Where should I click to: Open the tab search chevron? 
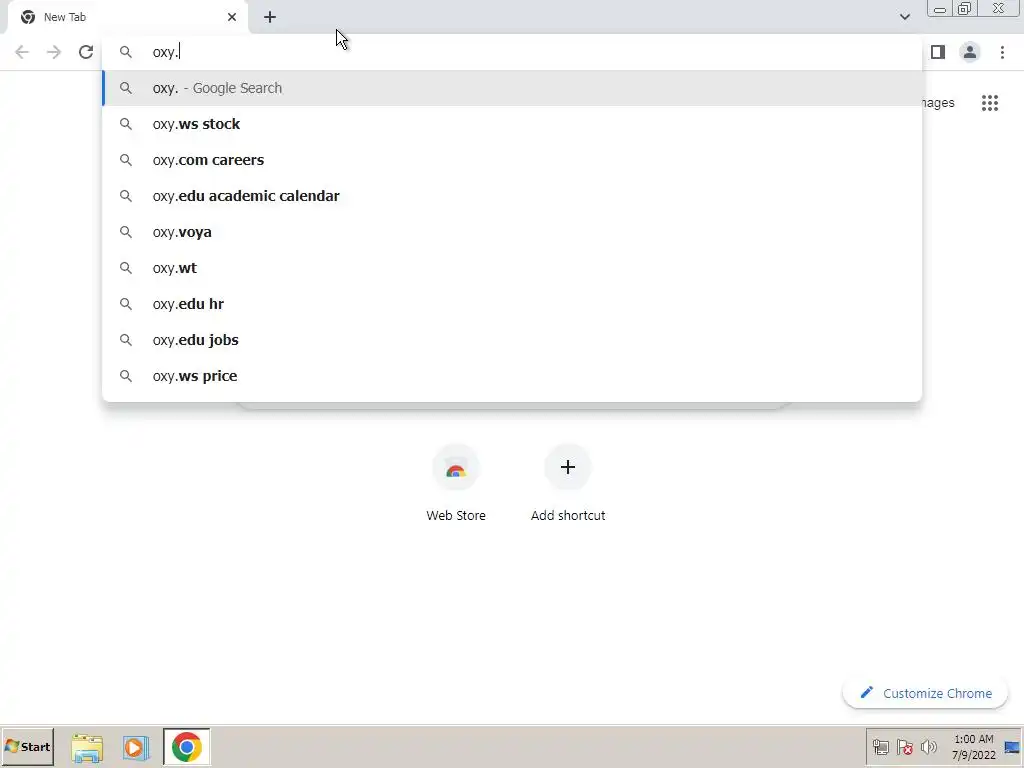click(x=904, y=17)
